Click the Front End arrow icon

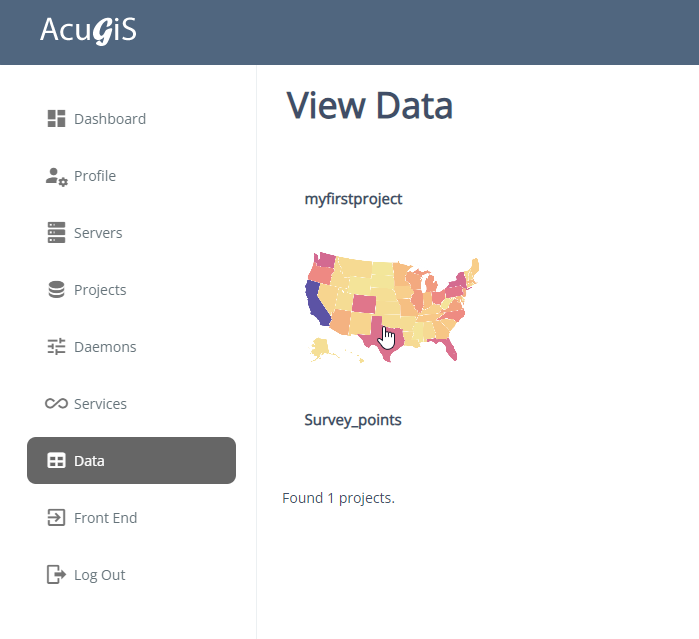click(x=56, y=518)
